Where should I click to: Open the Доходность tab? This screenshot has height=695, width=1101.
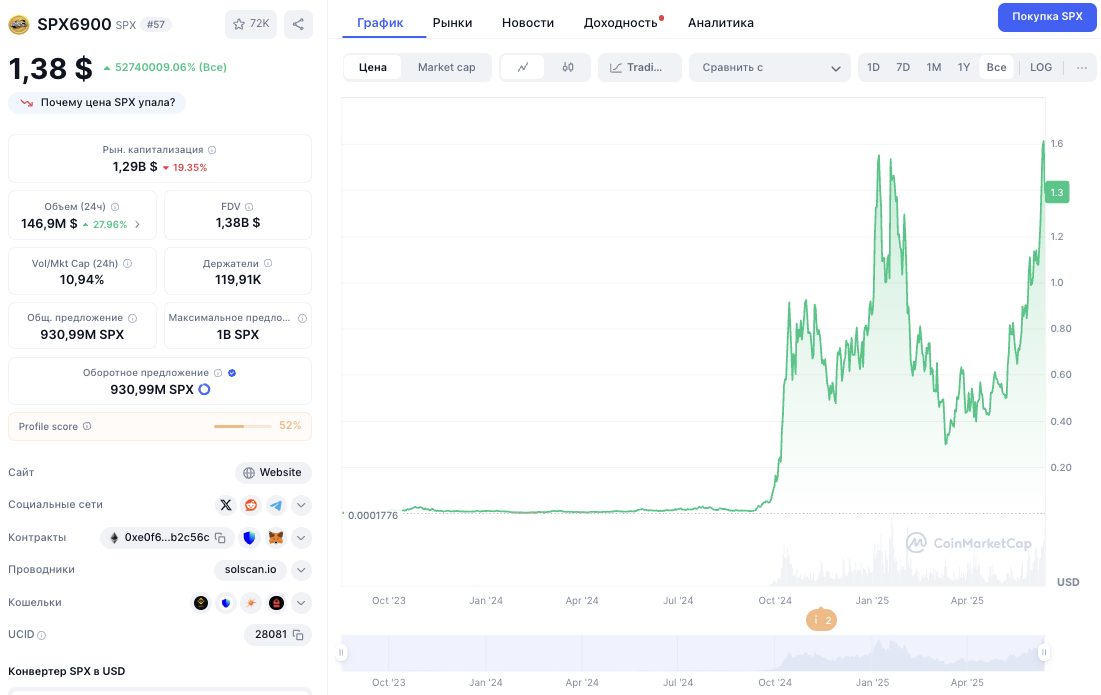(x=621, y=22)
